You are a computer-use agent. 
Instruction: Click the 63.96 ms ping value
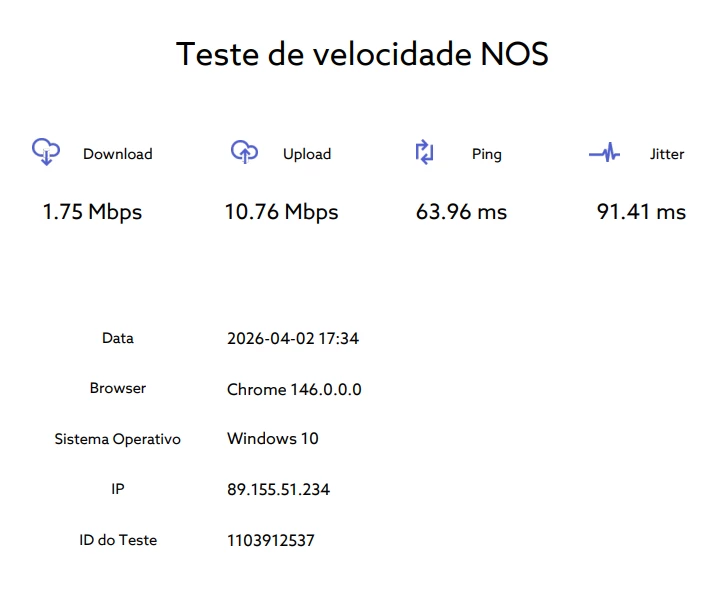(461, 212)
